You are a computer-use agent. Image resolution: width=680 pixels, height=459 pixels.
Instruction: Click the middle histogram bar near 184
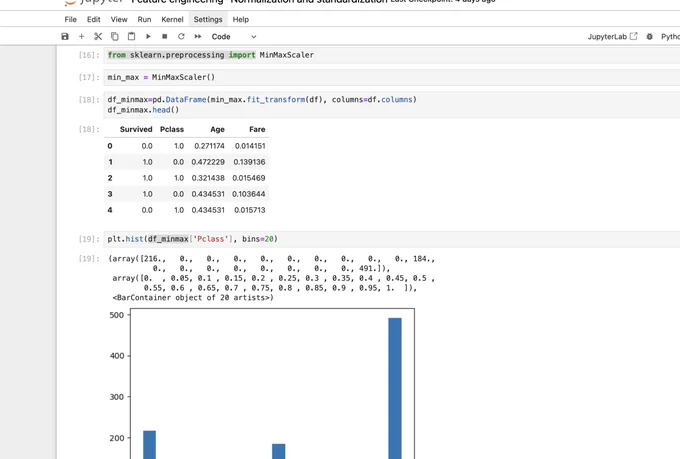[x=278, y=451]
